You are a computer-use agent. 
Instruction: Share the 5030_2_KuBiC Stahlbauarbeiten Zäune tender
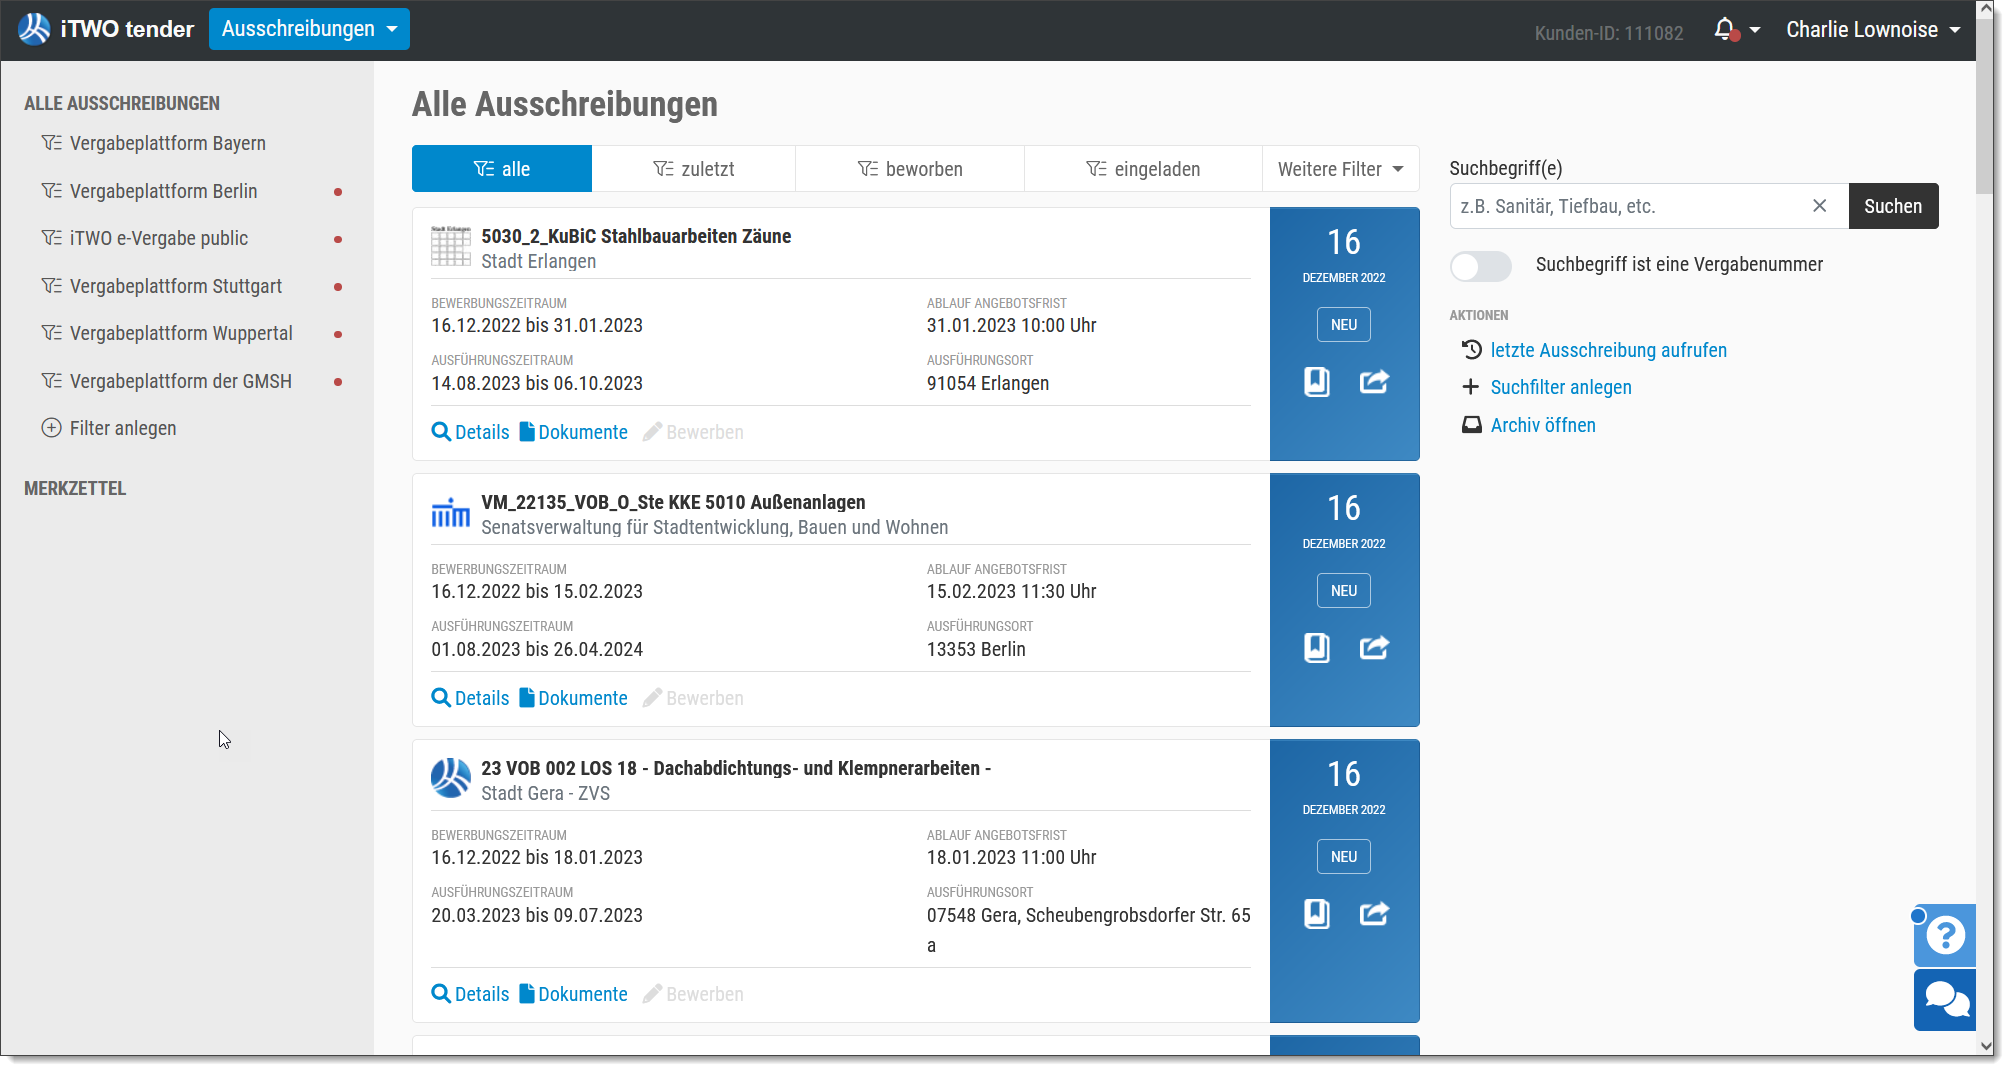click(x=1374, y=382)
